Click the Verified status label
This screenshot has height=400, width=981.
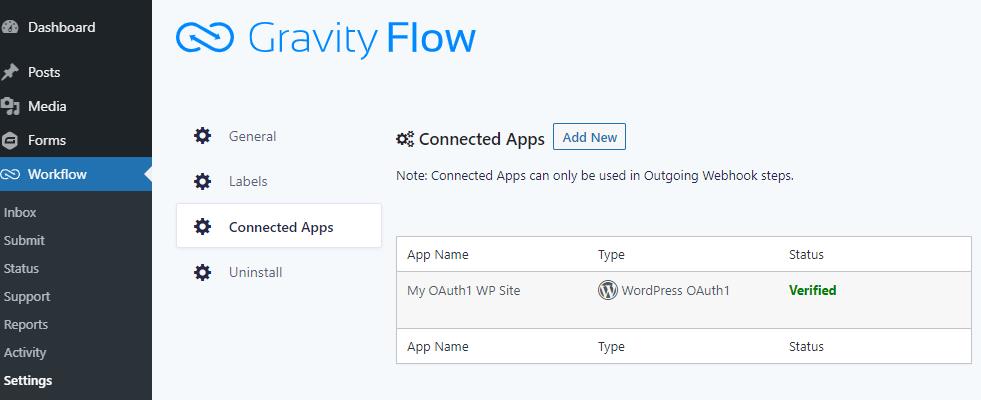coord(812,291)
